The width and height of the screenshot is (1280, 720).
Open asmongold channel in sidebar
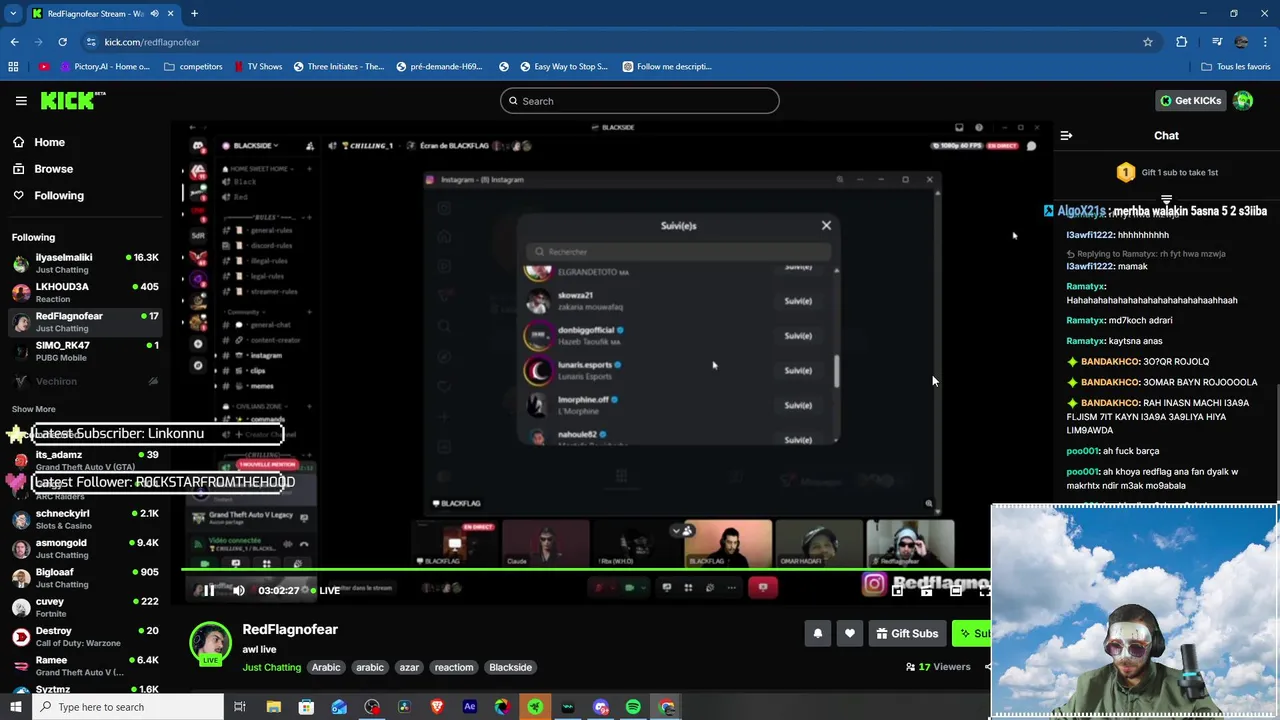point(85,549)
